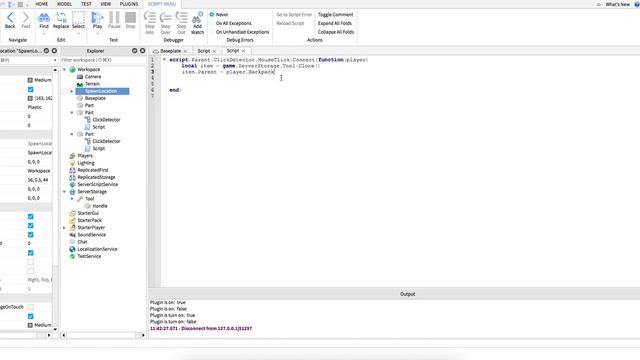The width and height of the screenshot is (640, 360).
Task: Open the Find tool
Action: tap(44, 20)
